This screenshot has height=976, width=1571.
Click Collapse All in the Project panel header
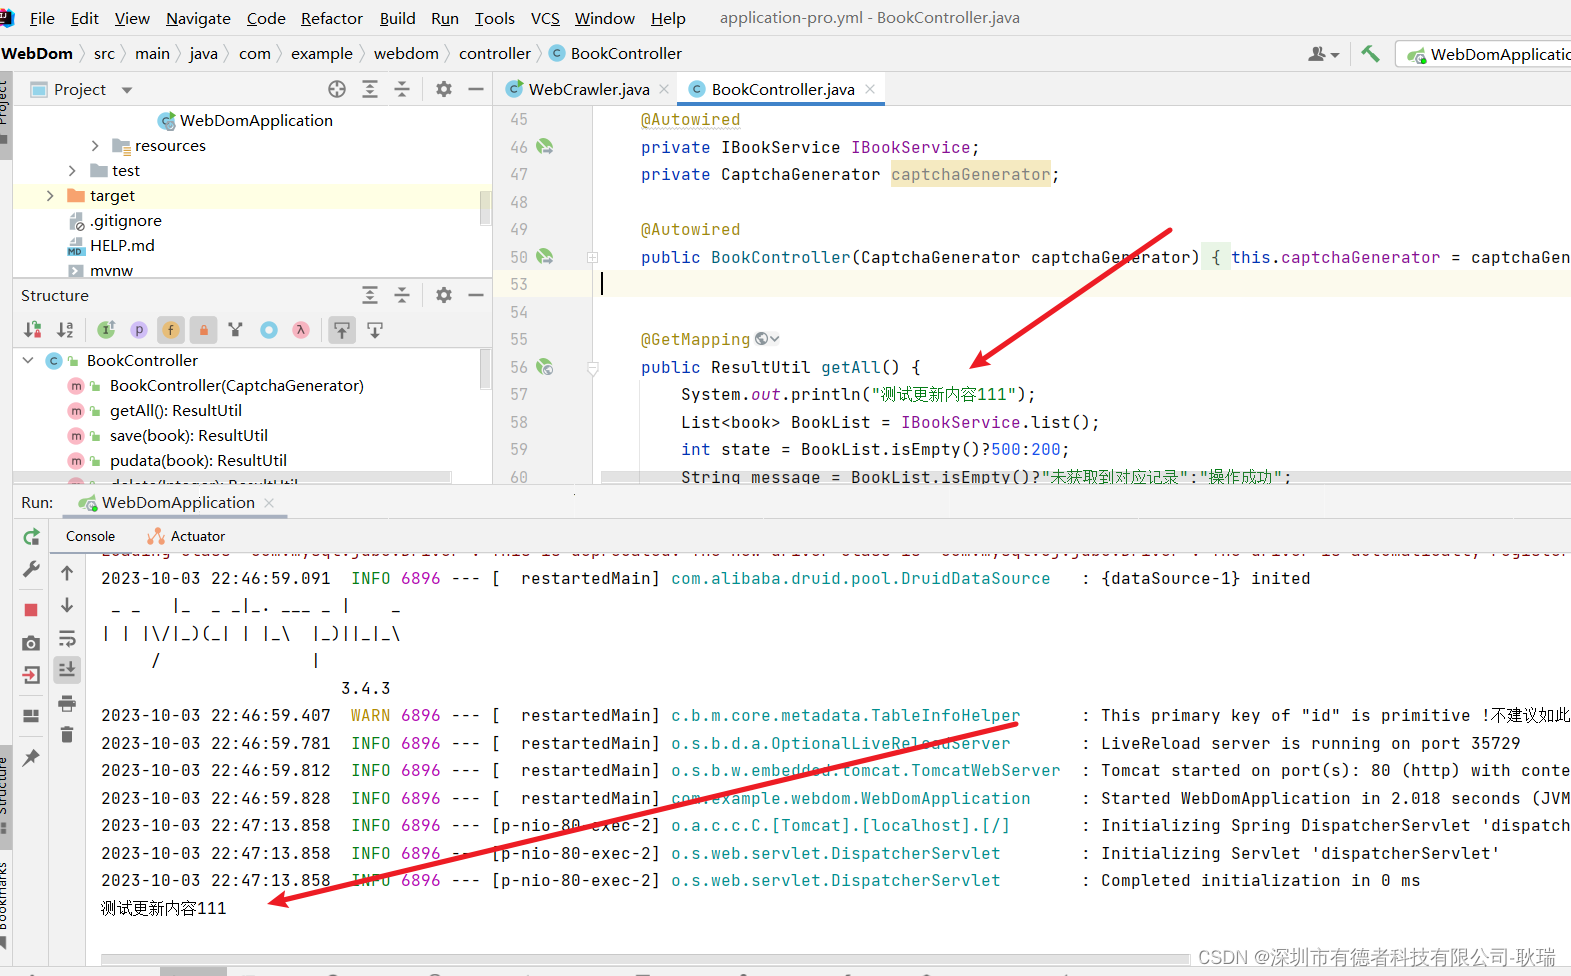[402, 89]
